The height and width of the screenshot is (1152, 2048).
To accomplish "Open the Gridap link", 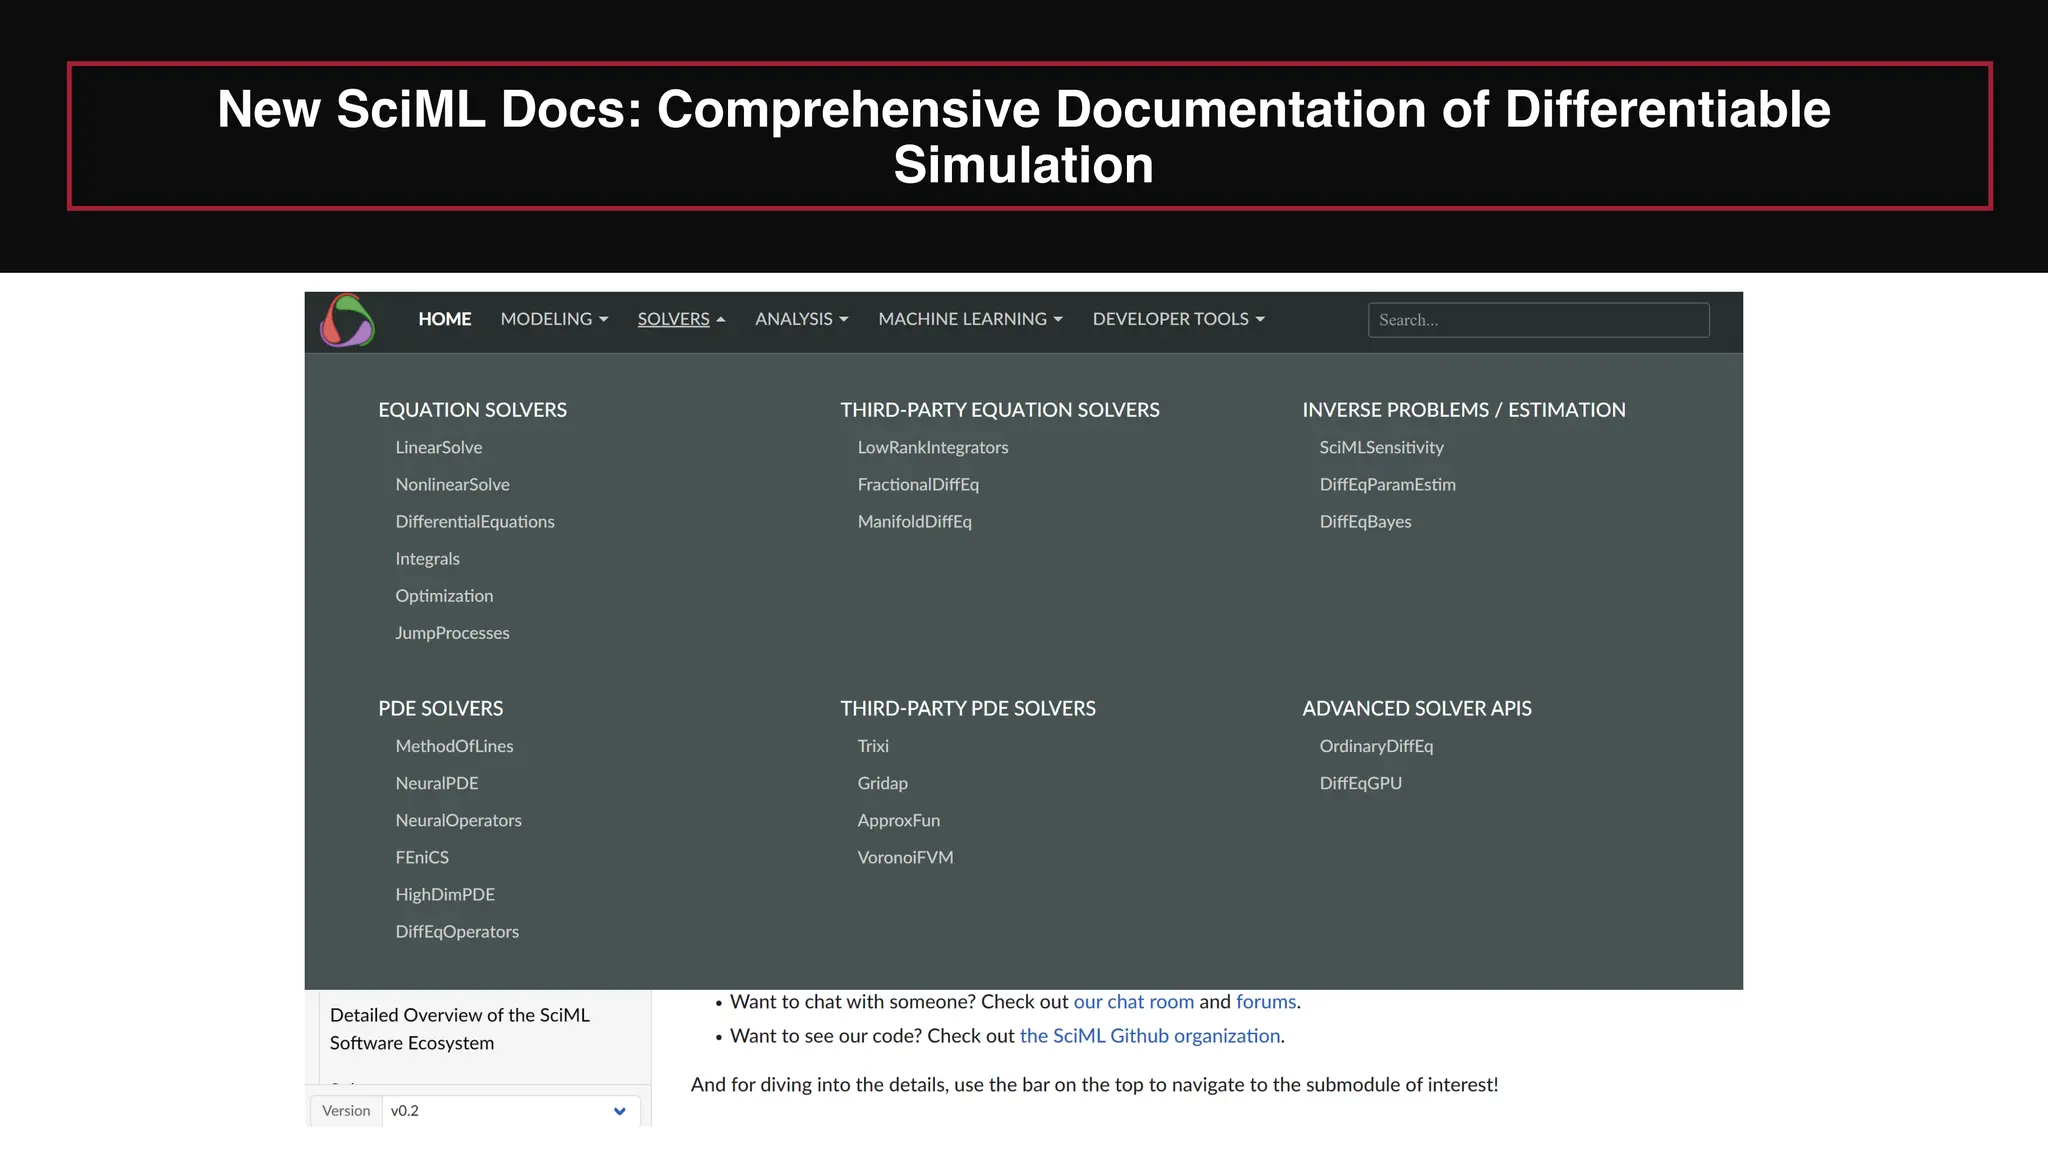I will [x=882, y=783].
